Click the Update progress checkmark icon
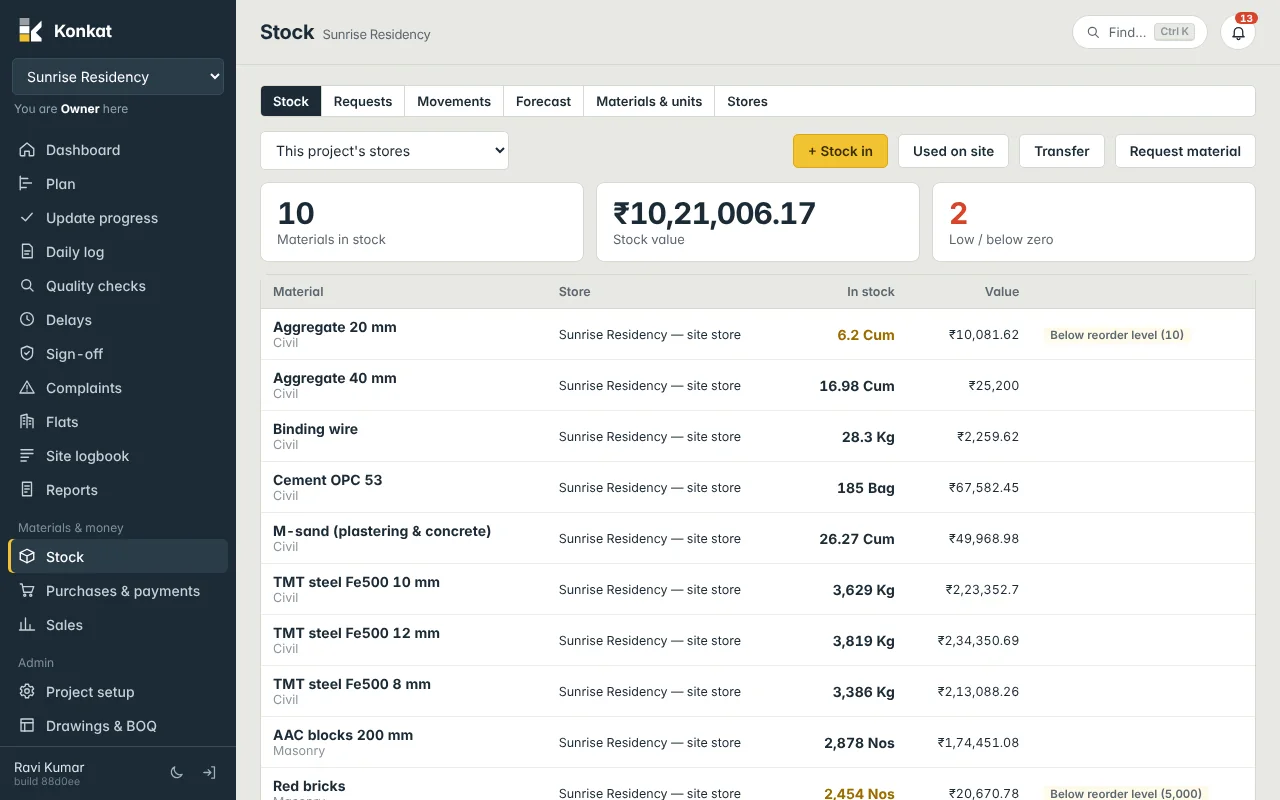Screen dimensions: 1280x800 pos(27,218)
